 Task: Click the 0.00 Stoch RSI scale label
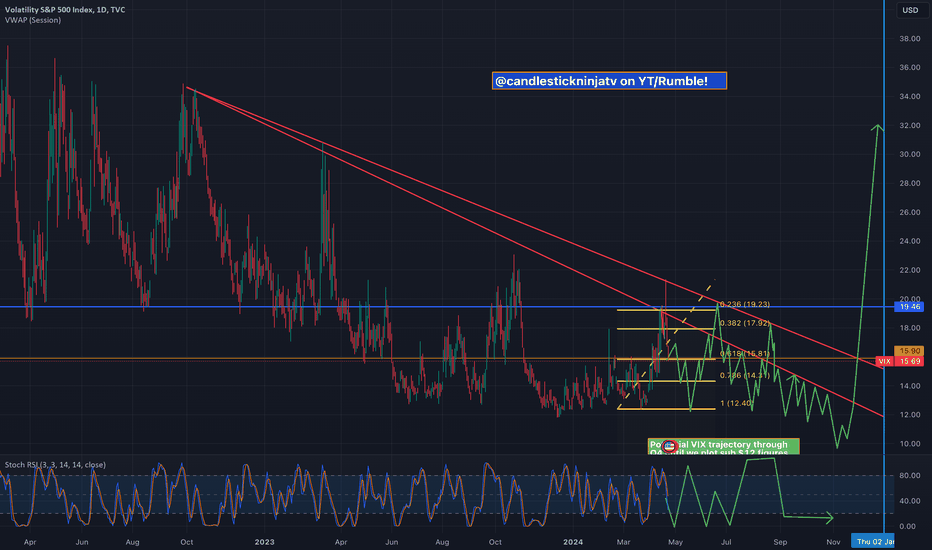pos(908,526)
